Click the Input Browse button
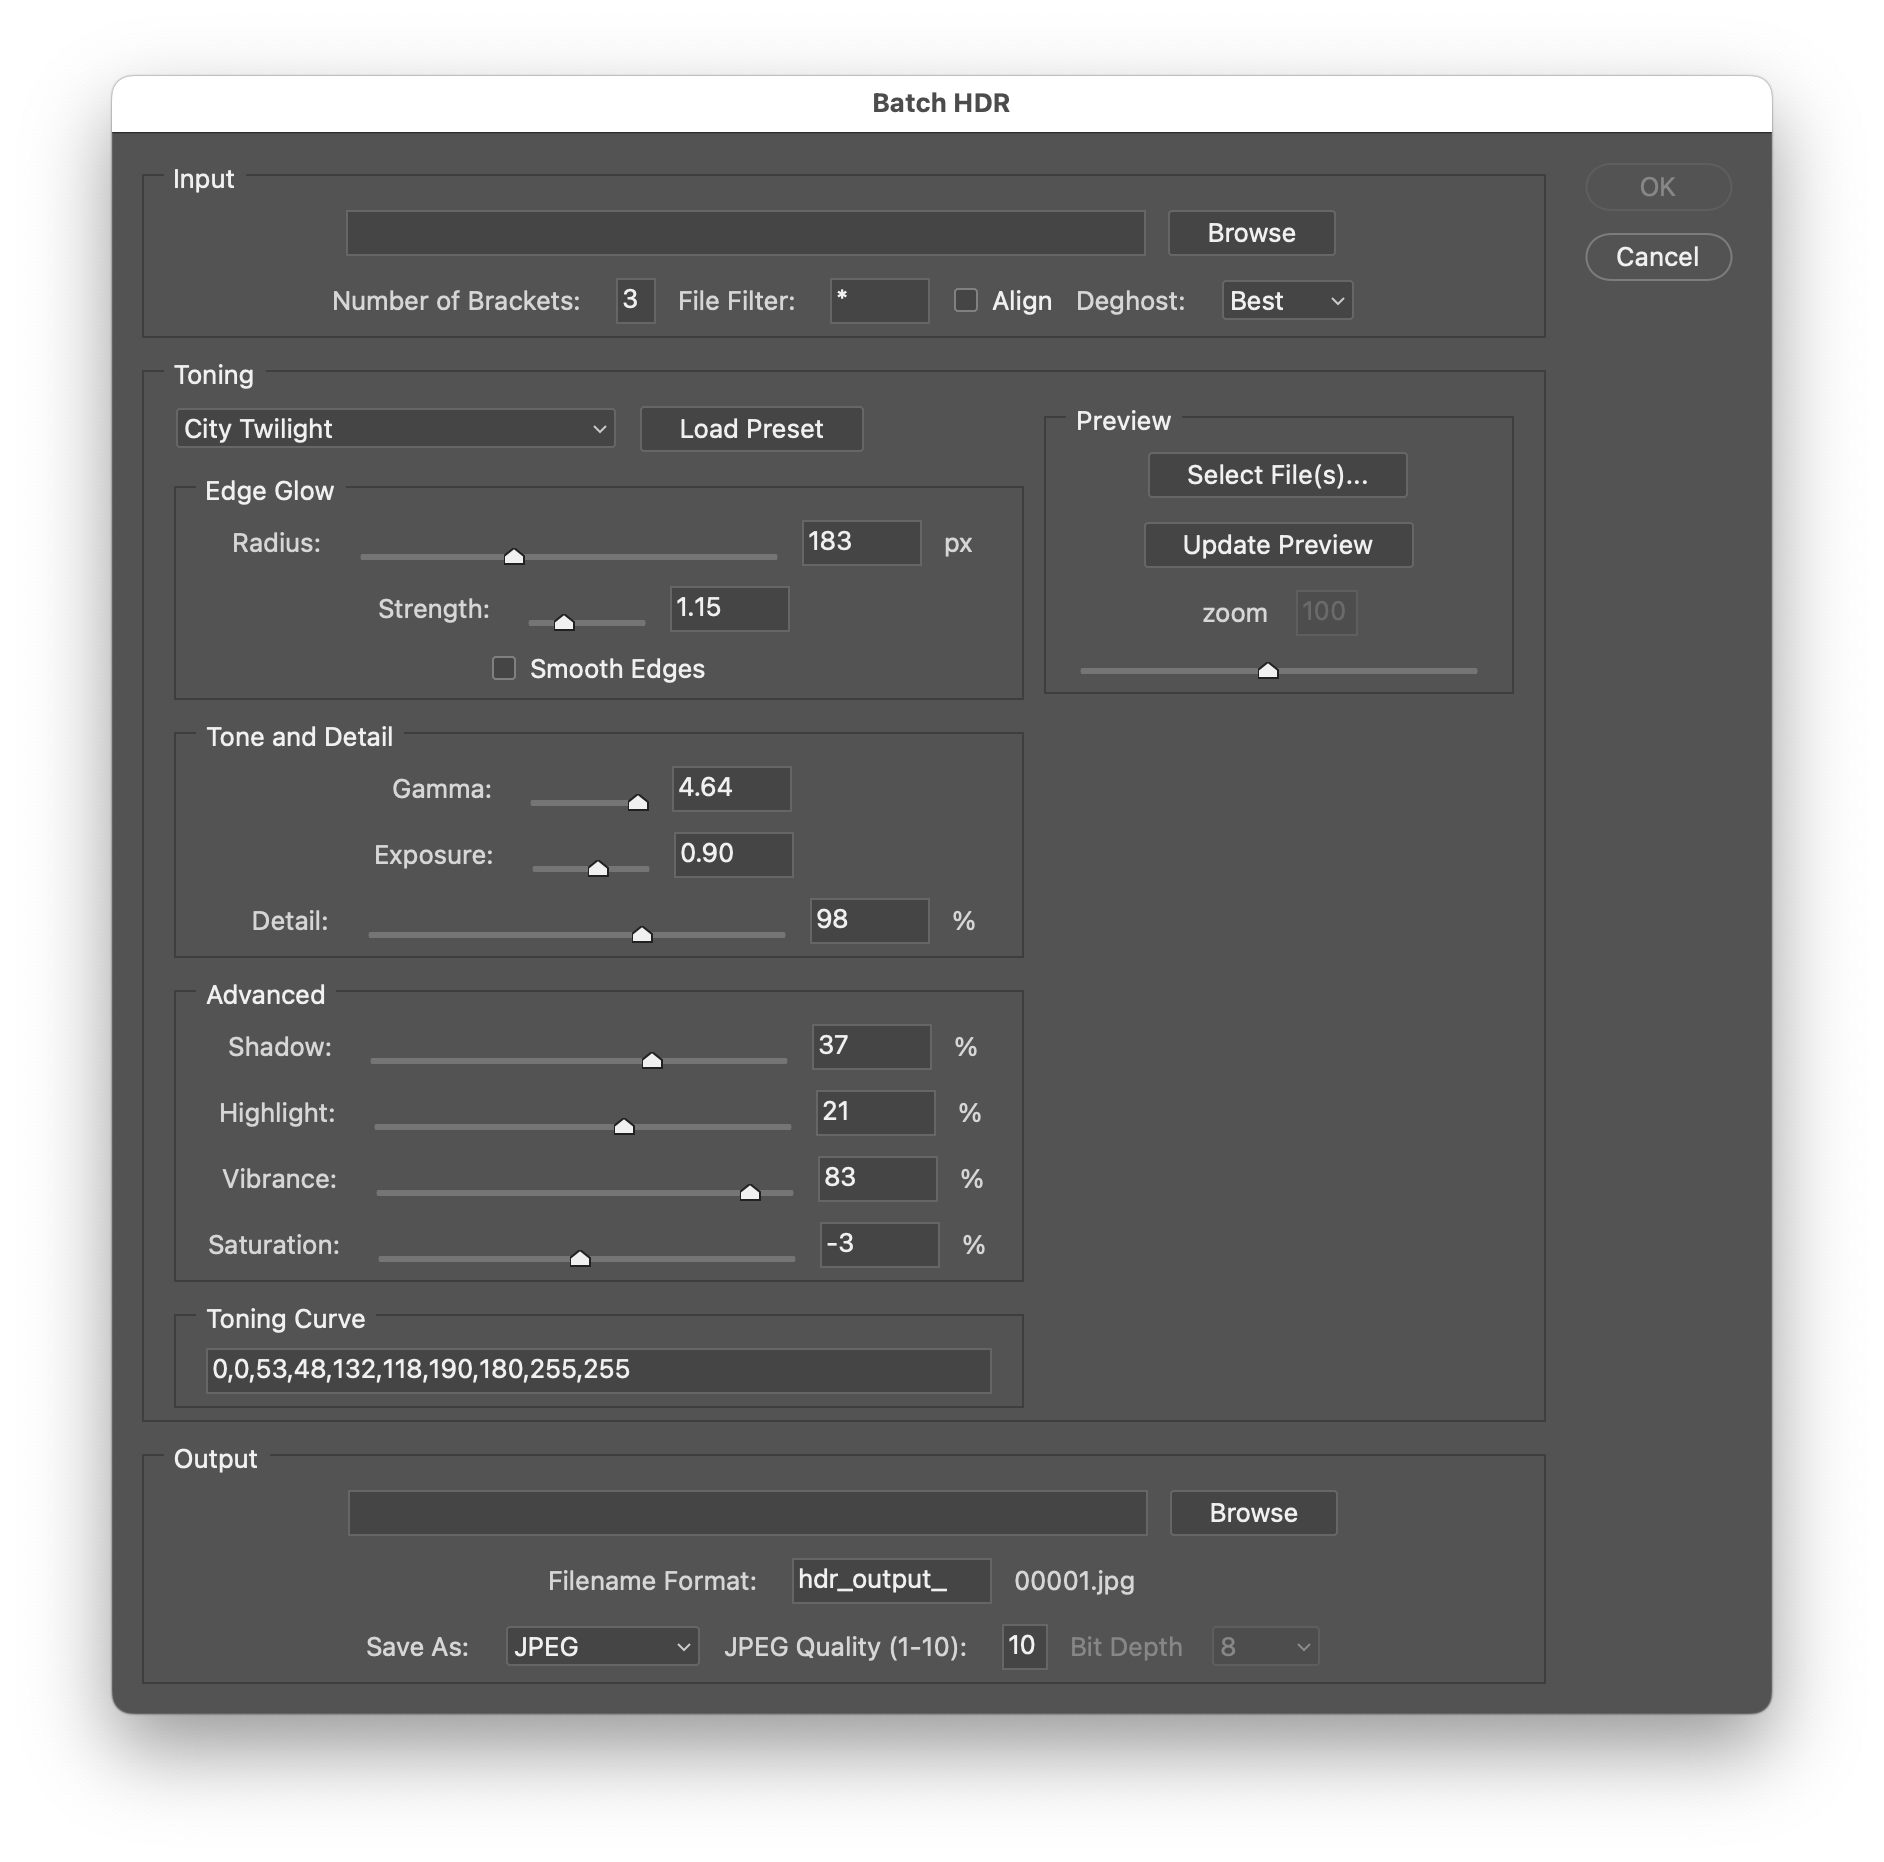Image resolution: width=1884 pixels, height=1862 pixels. [1251, 233]
